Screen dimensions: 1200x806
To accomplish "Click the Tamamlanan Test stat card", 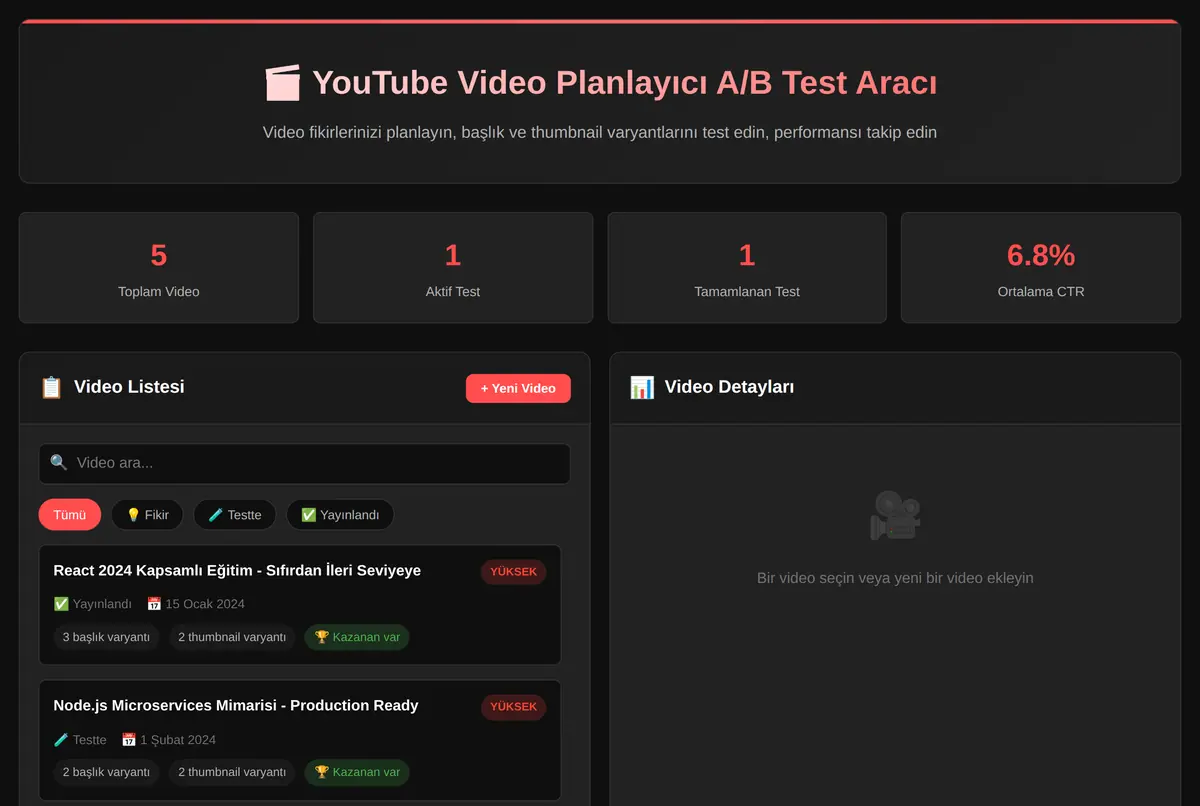I will point(747,268).
